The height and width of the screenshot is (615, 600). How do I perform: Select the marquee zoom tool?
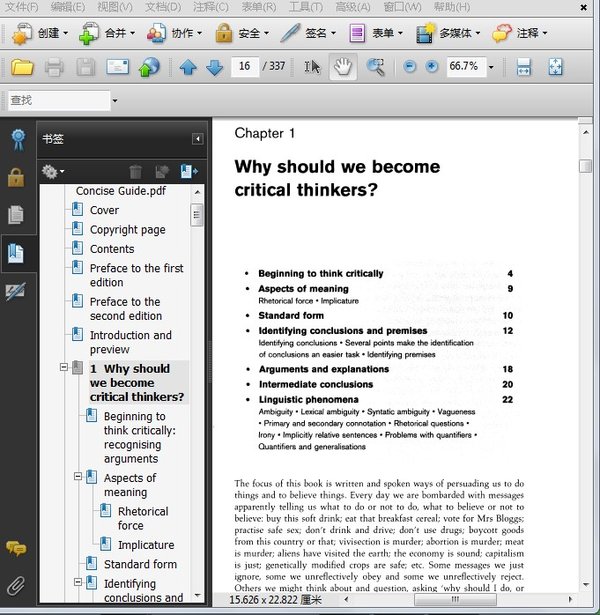click(375, 67)
